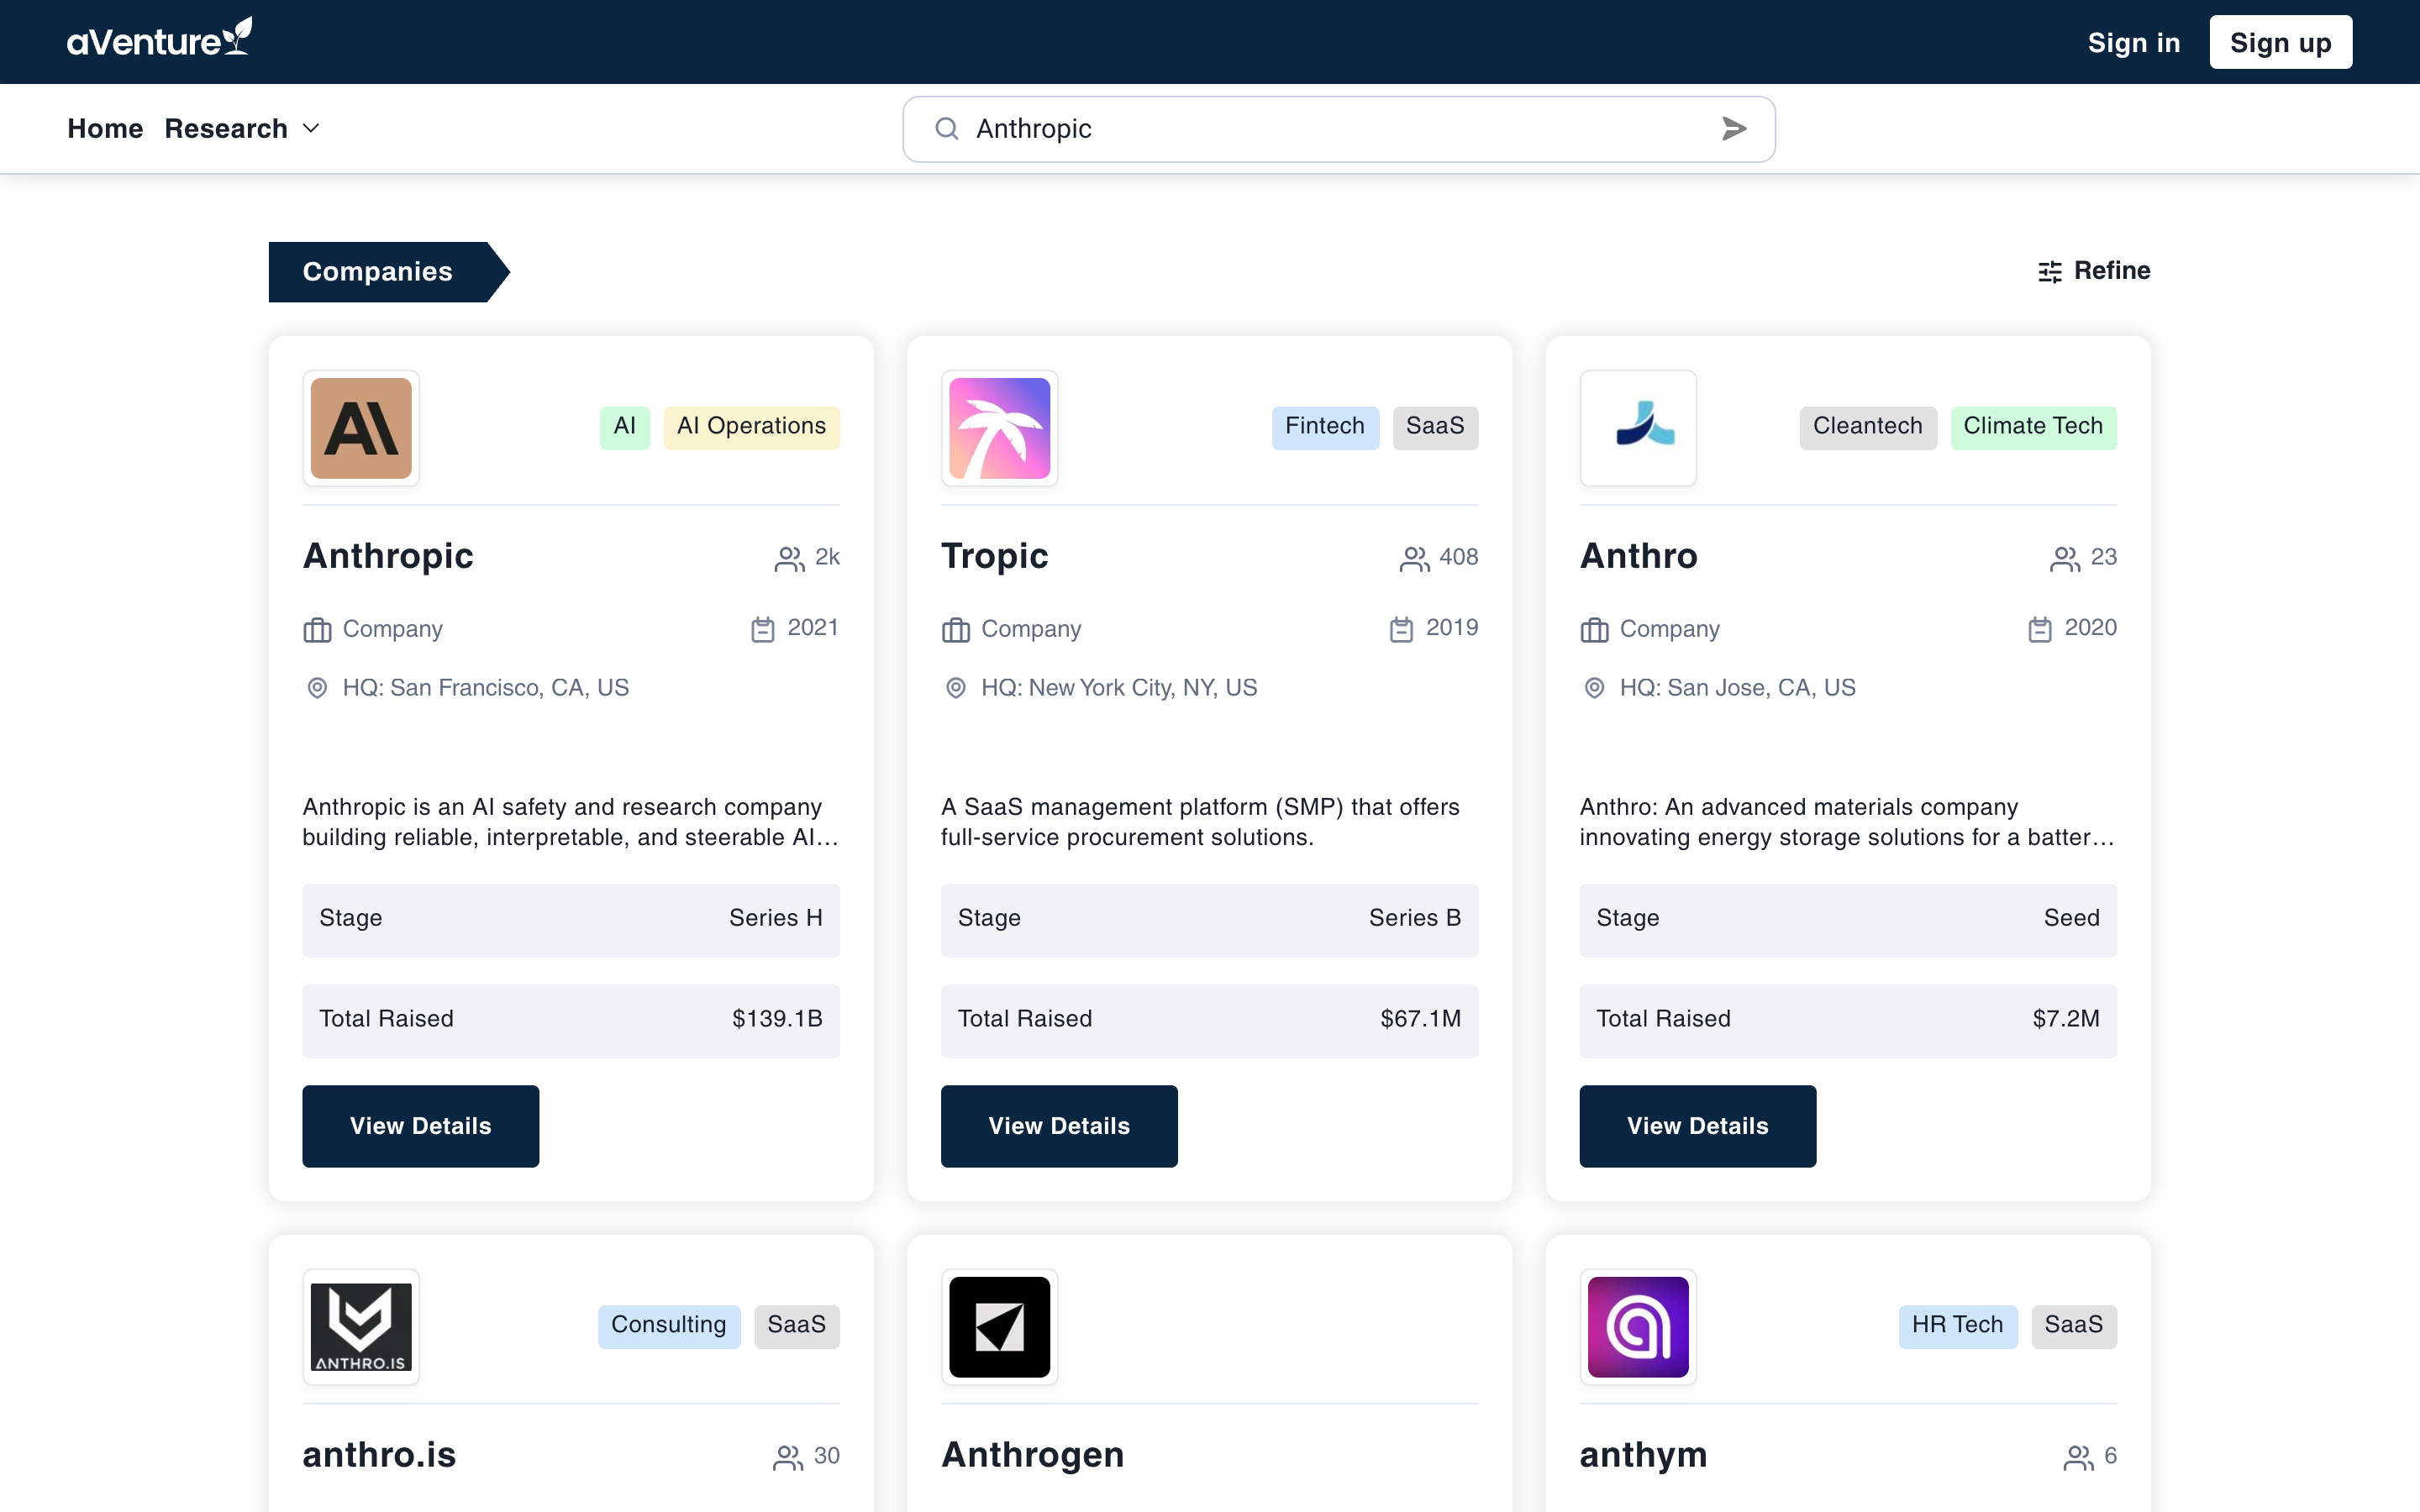Click the SaaS tag on anthro.is
This screenshot has height=1512, width=2420.
pos(797,1326)
